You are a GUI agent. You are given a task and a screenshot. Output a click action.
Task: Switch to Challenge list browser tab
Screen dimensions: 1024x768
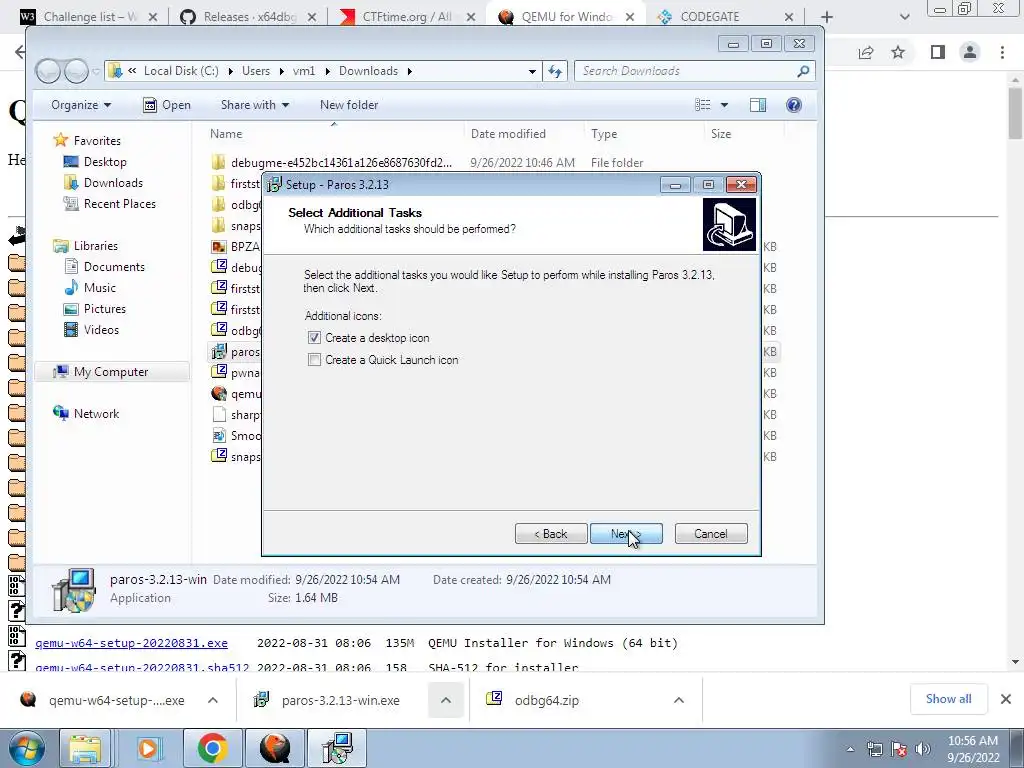tap(88, 16)
